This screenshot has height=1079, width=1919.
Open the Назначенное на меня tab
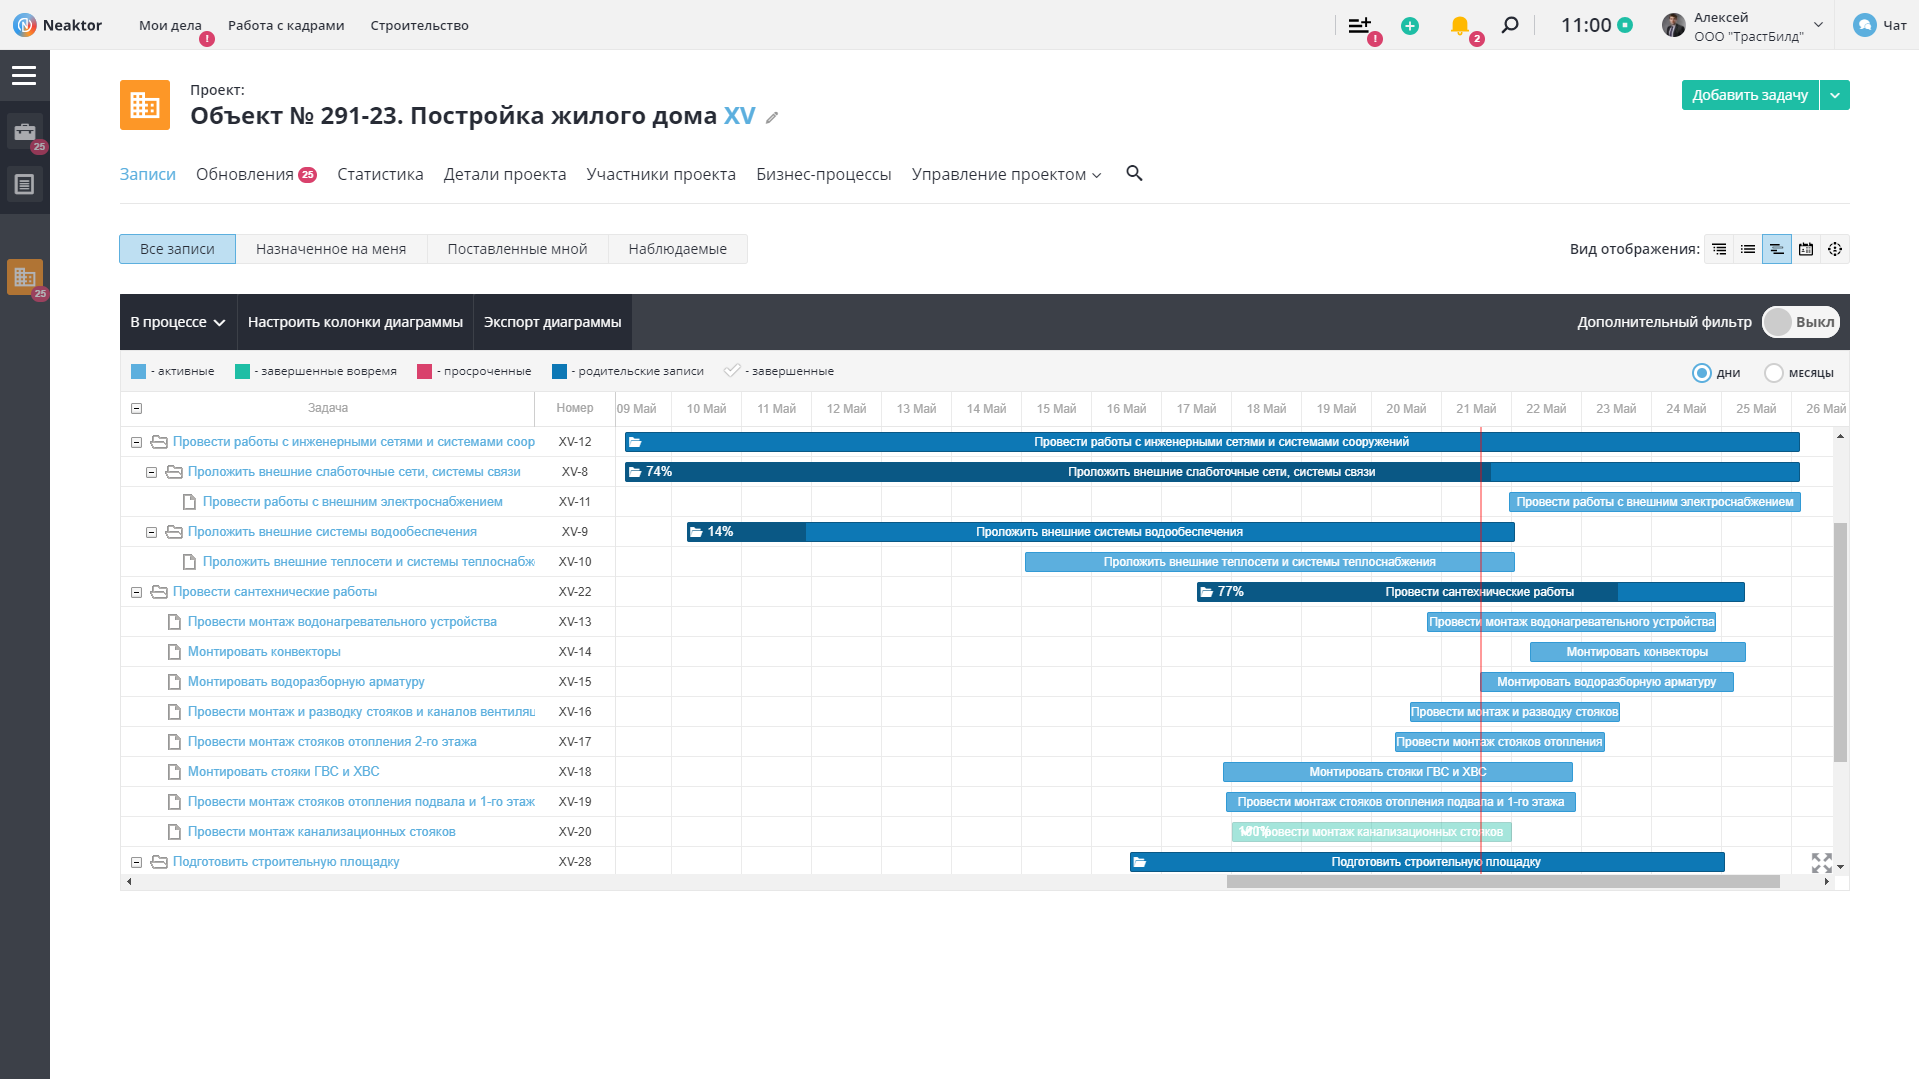click(331, 249)
